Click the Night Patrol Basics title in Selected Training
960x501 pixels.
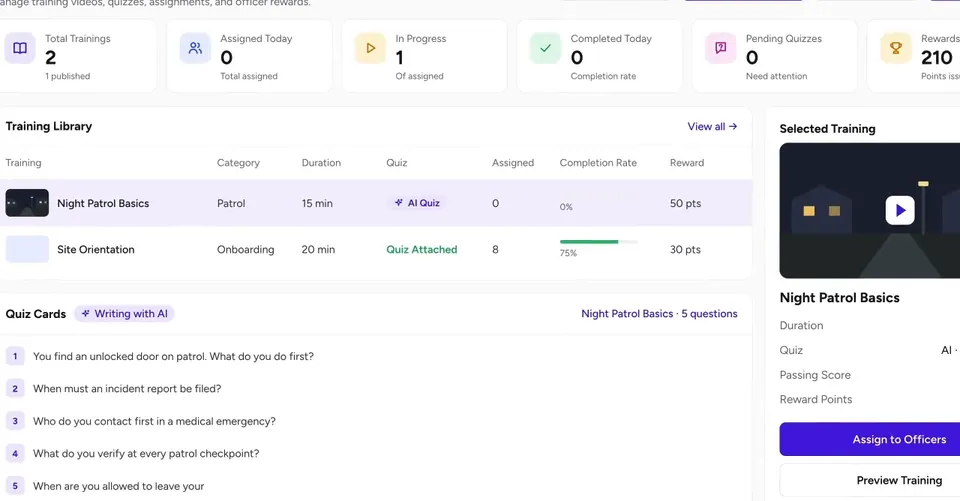[x=839, y=298]
